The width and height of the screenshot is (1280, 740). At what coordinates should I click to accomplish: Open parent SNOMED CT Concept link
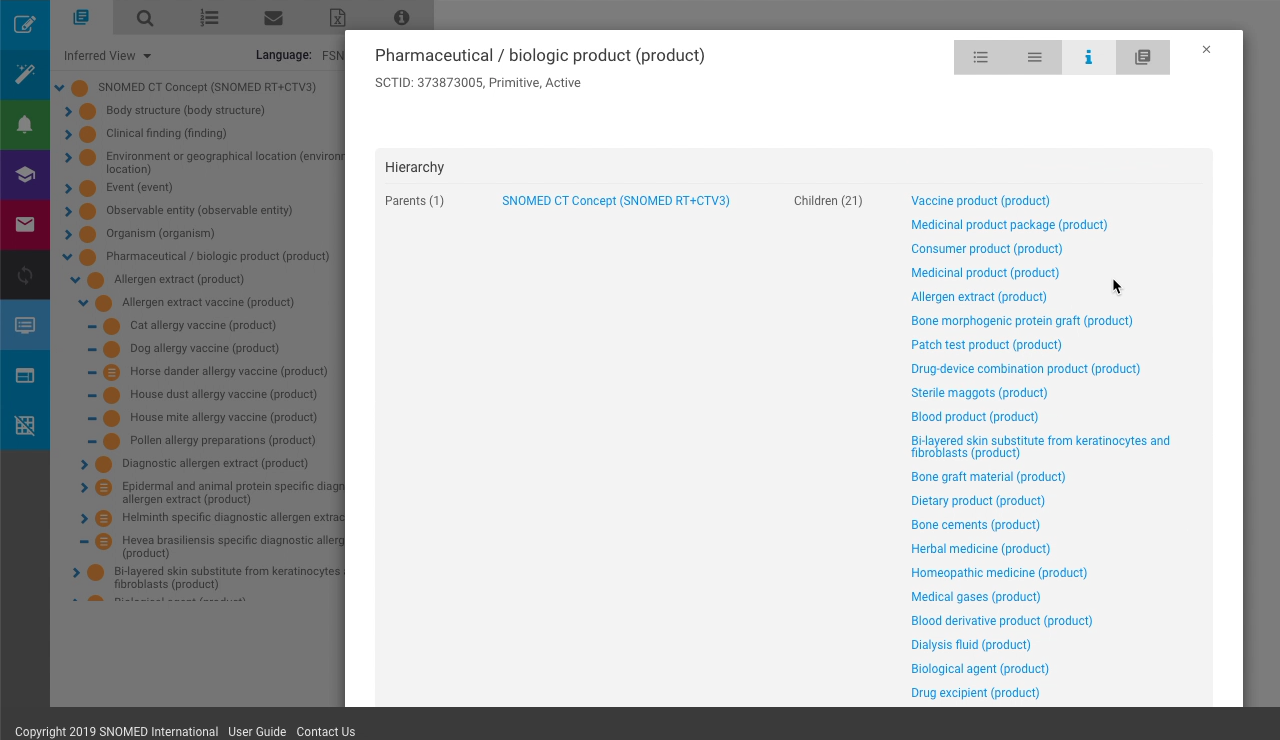coord(616,201)
